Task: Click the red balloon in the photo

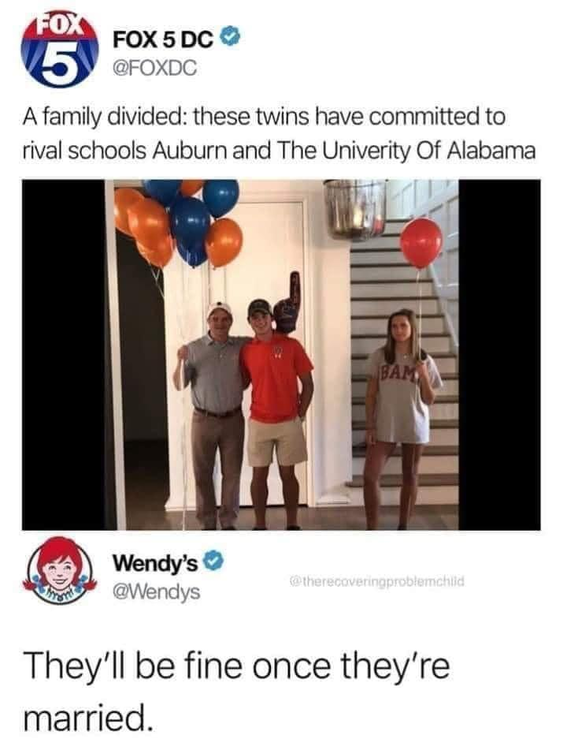Action: (421, 243)
